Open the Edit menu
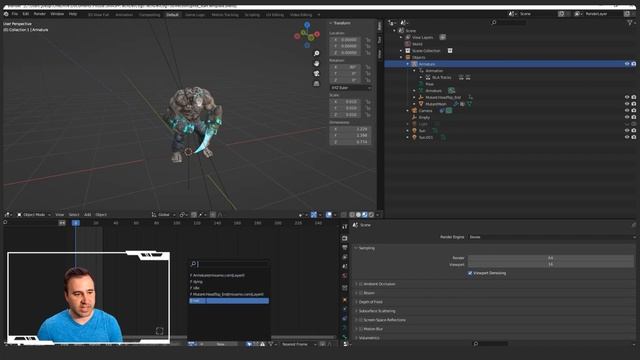 point(26,14)
